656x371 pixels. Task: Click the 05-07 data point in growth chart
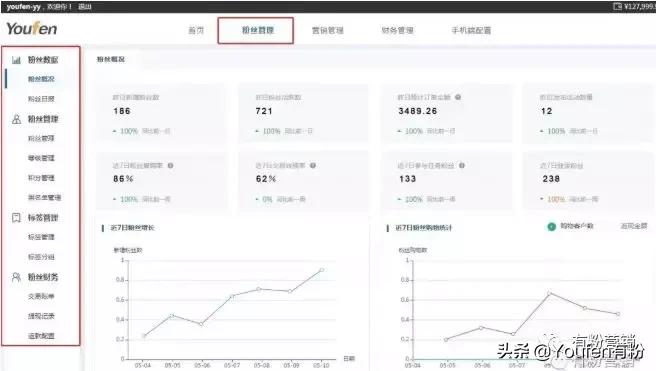(x=232, y=296)
